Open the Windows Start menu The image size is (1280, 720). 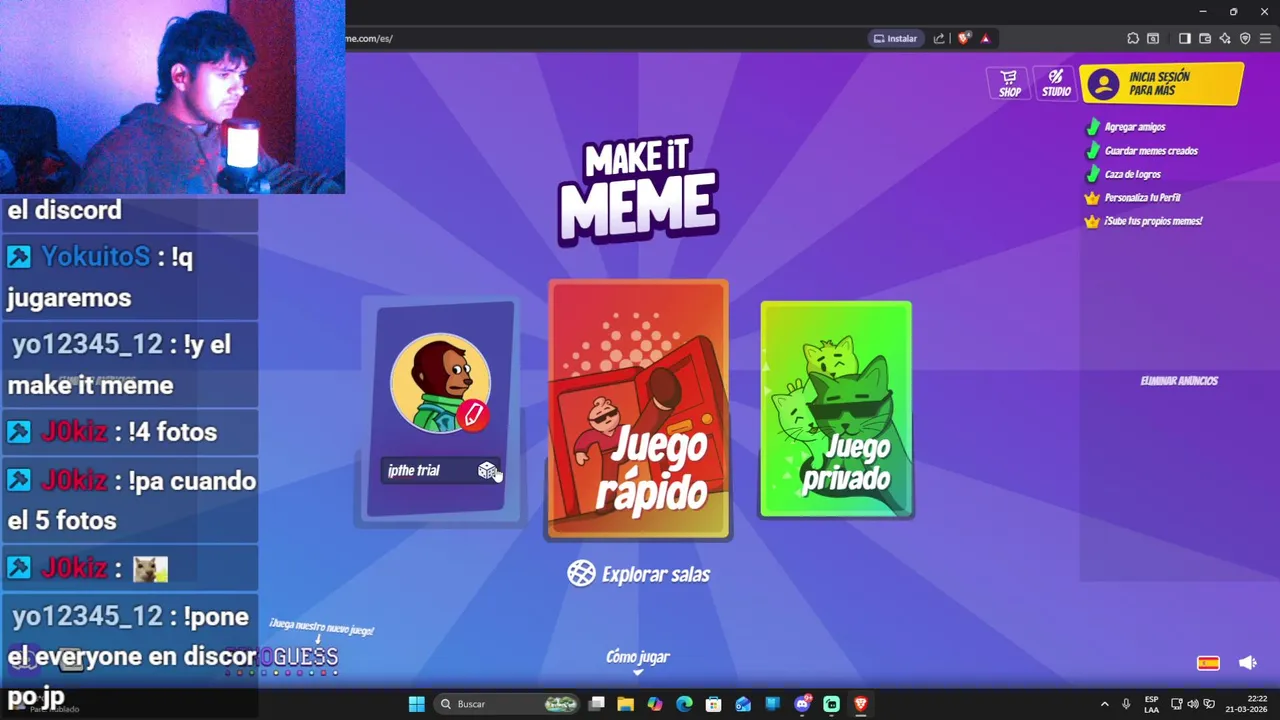point(417,704)
